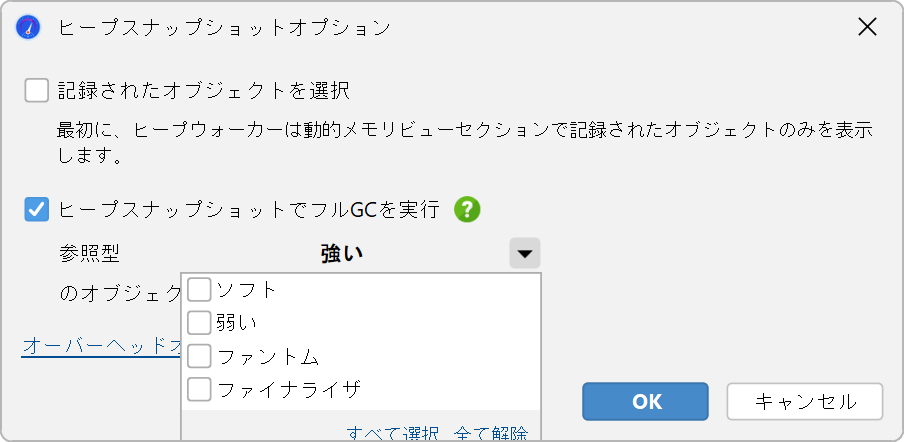Click the JProfiler gauge icon in title bar

click(28, 28)
